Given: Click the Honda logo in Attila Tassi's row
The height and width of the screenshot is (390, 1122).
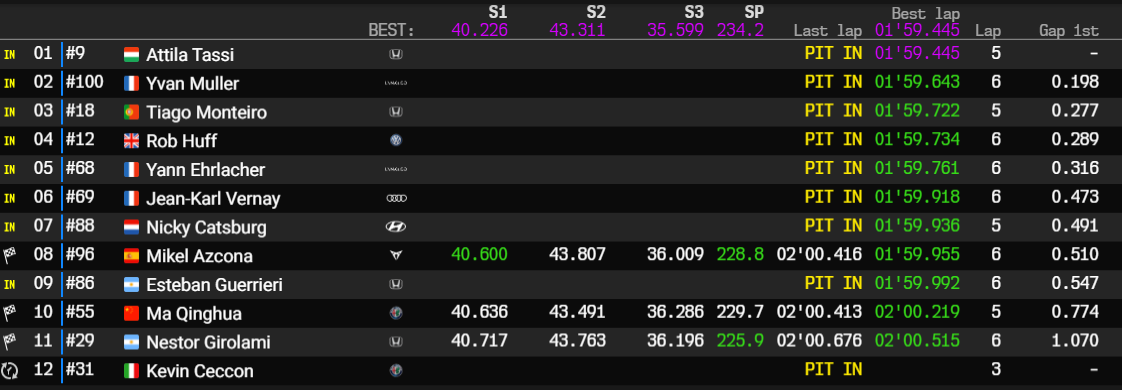Looking at the screenshot, I should click(395, 54).
